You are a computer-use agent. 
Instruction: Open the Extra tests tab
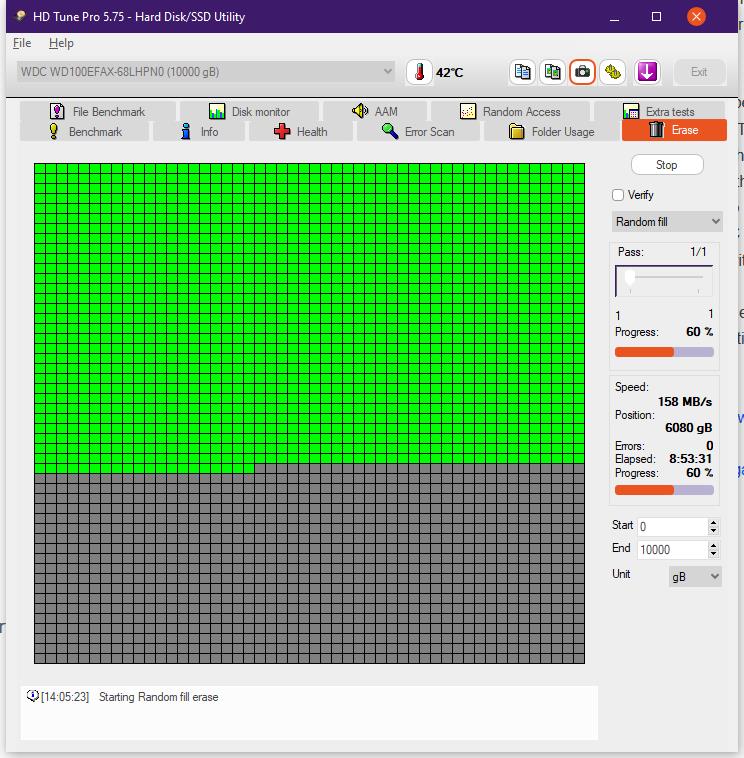659,111
